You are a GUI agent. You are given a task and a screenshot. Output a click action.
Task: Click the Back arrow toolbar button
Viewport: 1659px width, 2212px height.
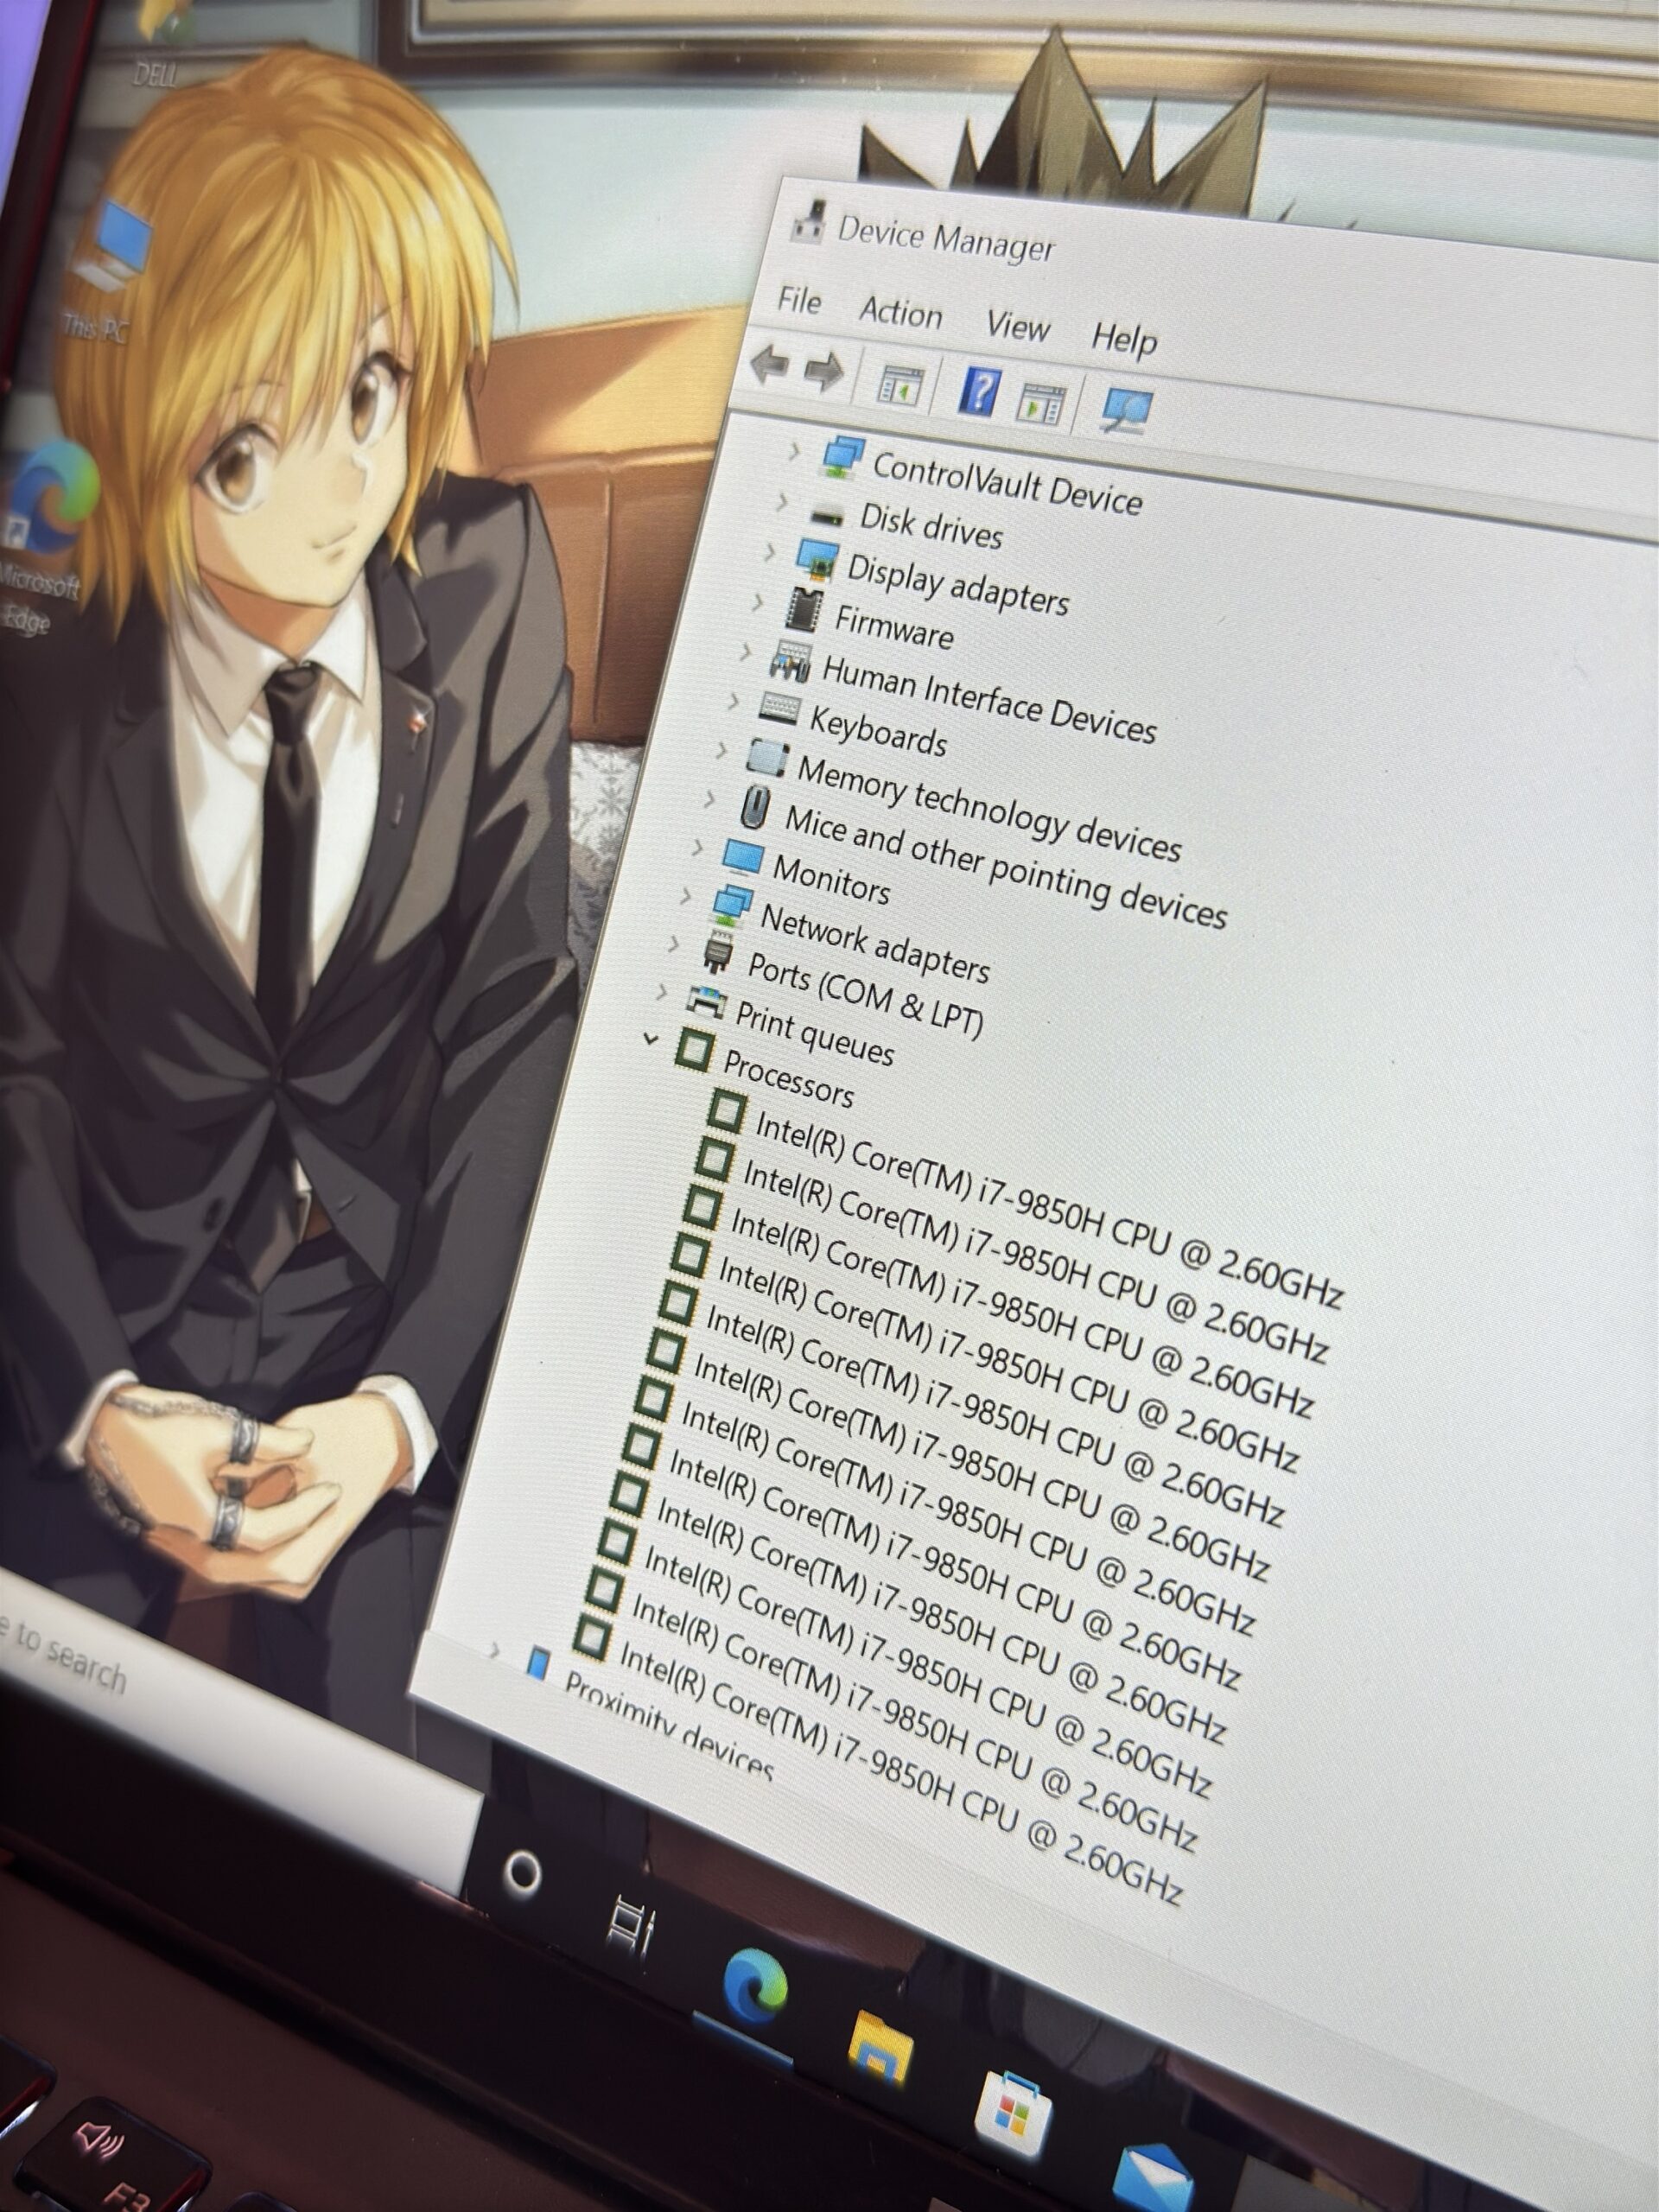pos(772,365)
